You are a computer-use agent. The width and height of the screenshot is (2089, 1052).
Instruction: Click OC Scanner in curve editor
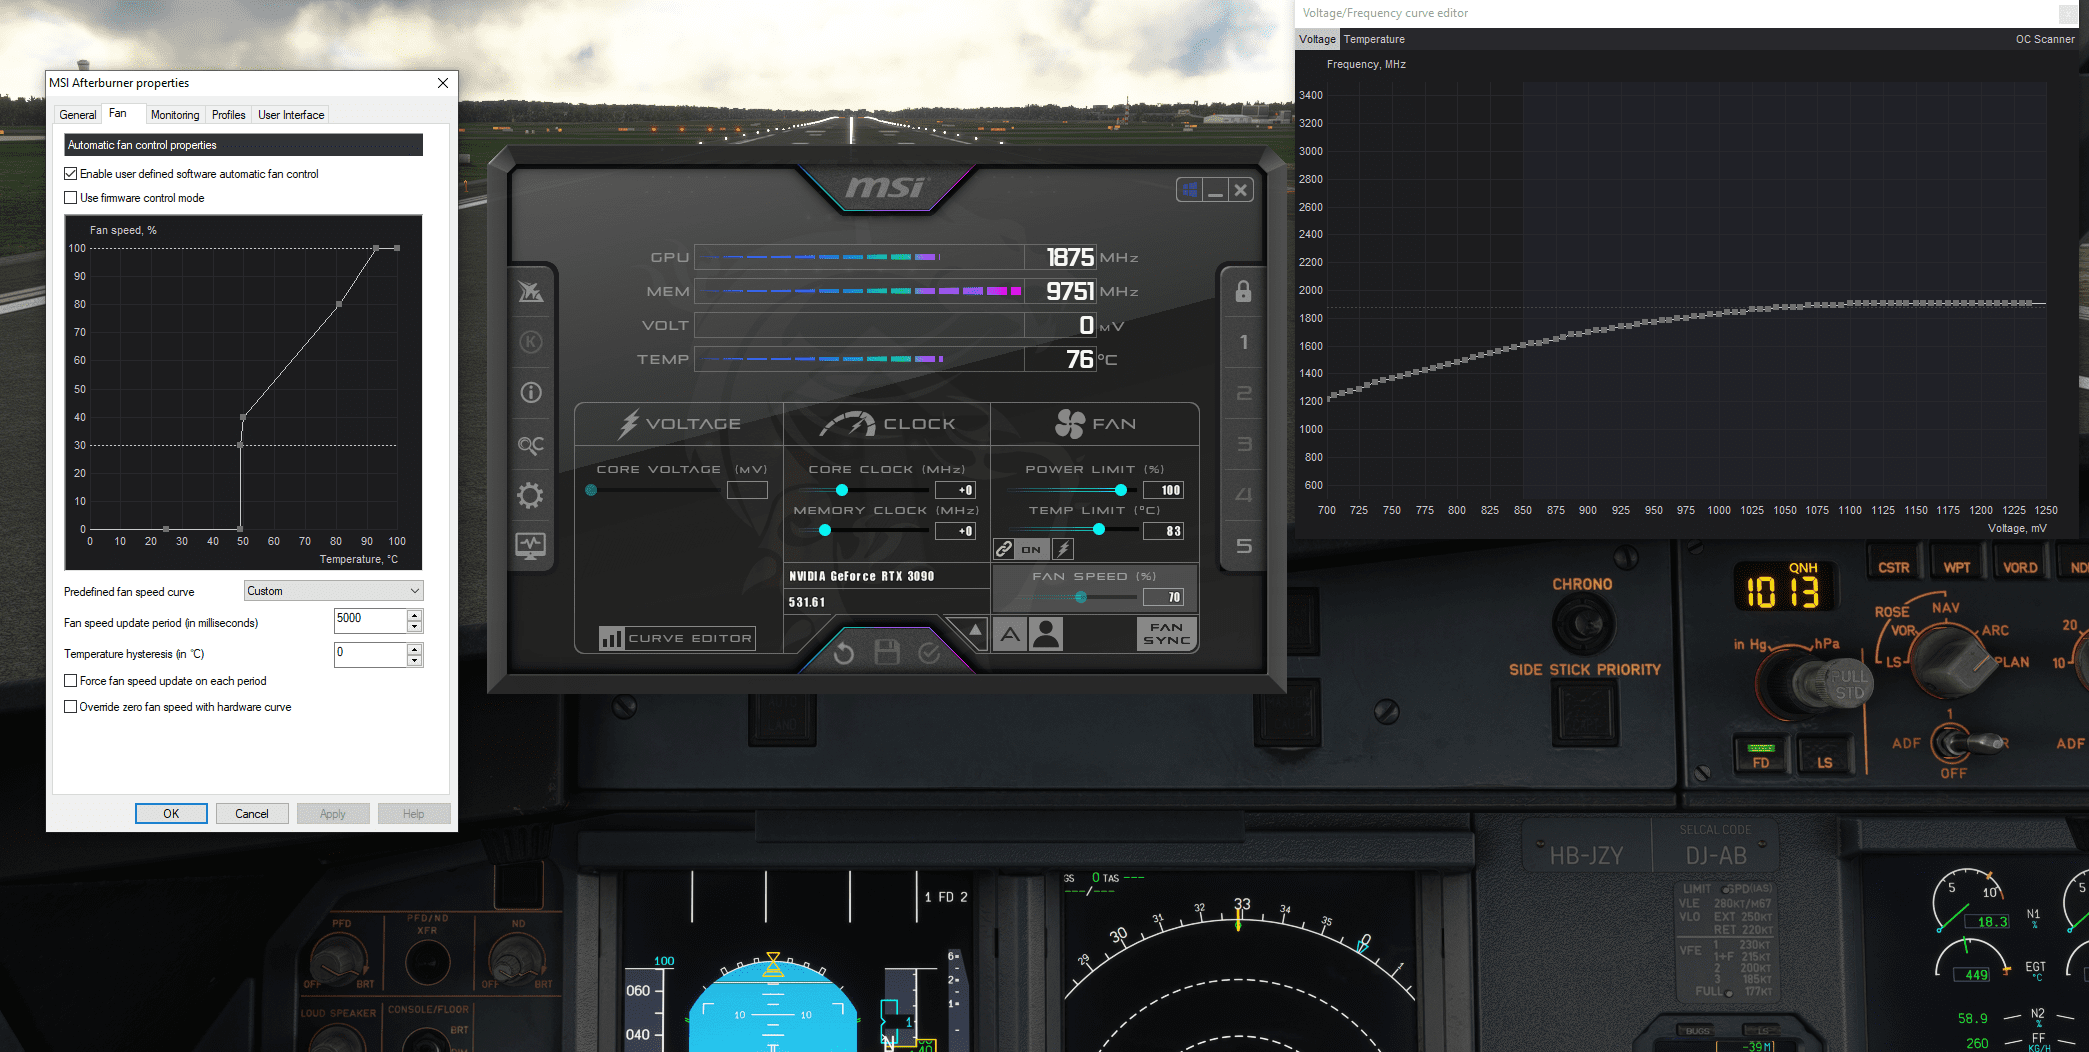(2045, 39)
